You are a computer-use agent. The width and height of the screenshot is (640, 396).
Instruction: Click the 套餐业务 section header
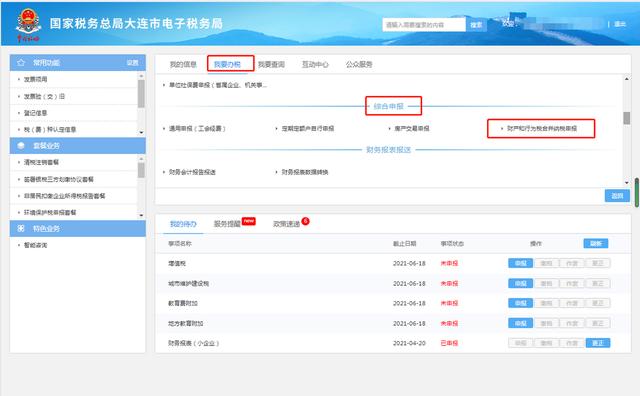78,146
